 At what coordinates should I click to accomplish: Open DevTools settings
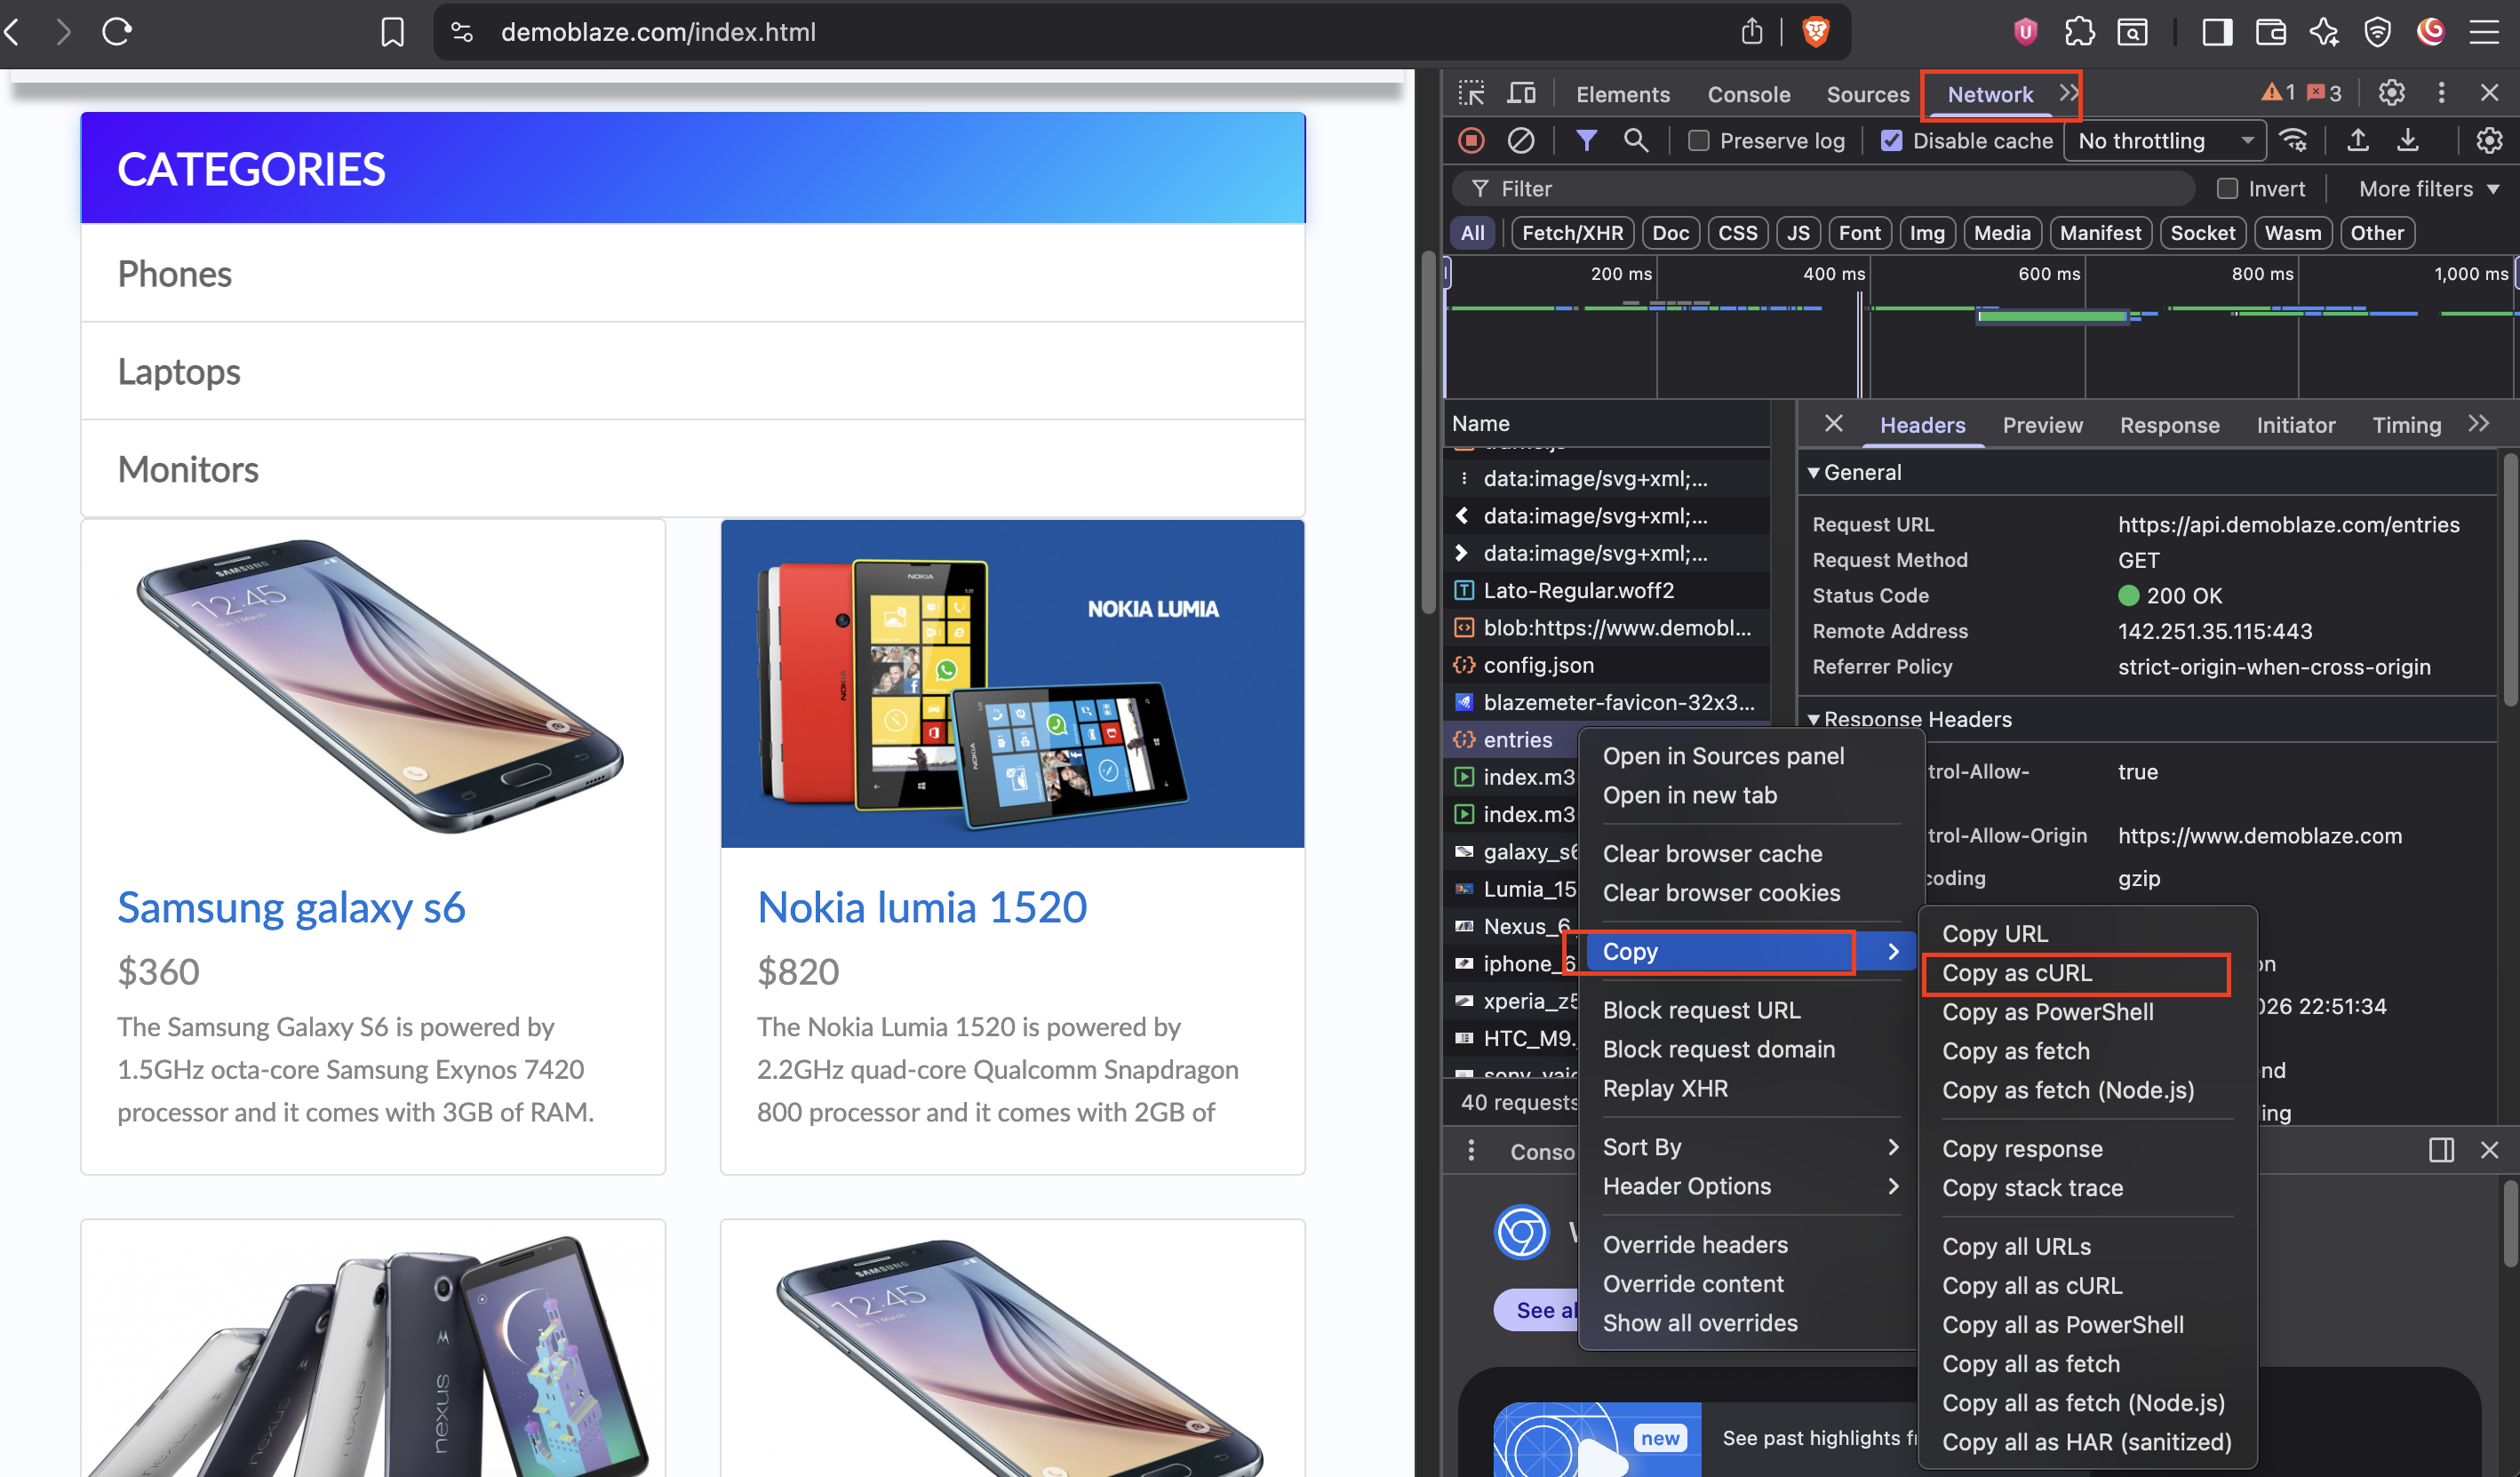point(2392,93)
